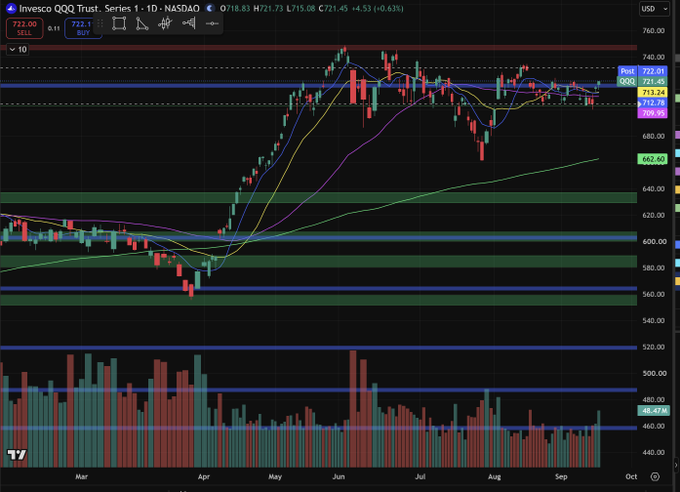This screenshot has height=492, width=680.
Task: Grab the floating toolbar drag handle dots
Action: (x=100, y=23)
